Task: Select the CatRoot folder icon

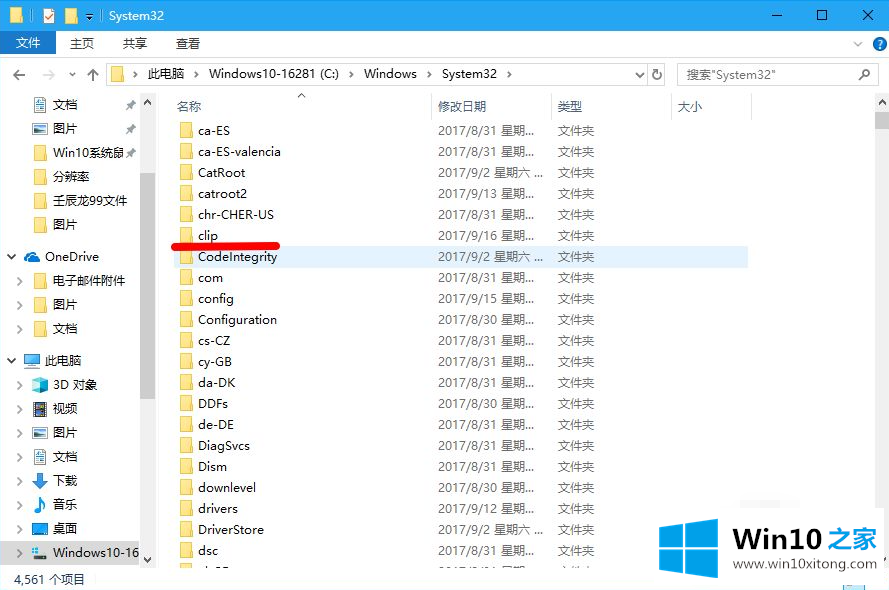Action: [x=186, y=172]
